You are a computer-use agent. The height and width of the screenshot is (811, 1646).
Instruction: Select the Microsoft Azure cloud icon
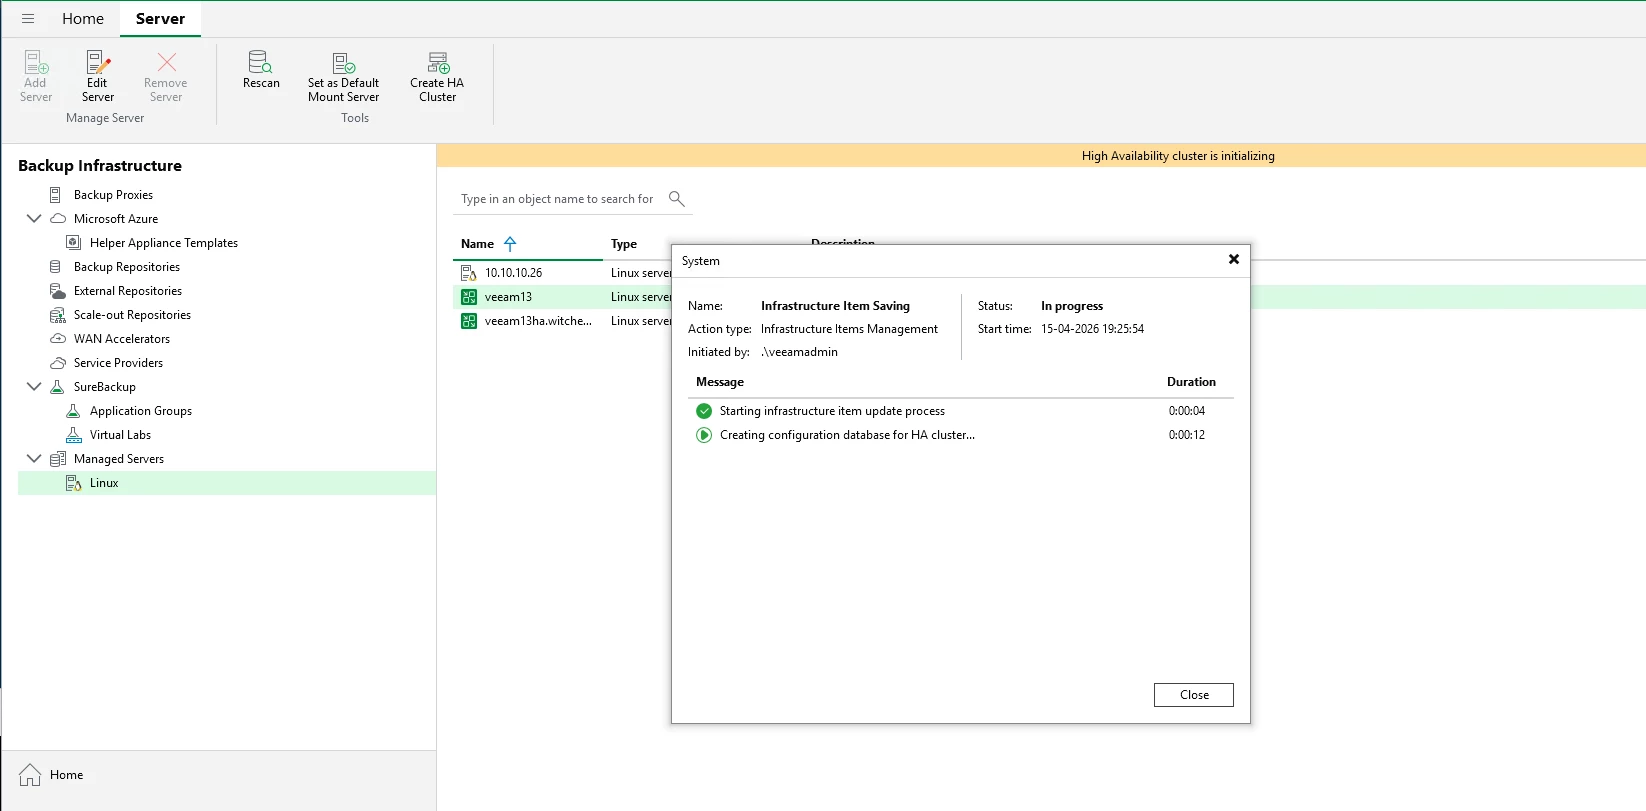click(x=58, y=219)
